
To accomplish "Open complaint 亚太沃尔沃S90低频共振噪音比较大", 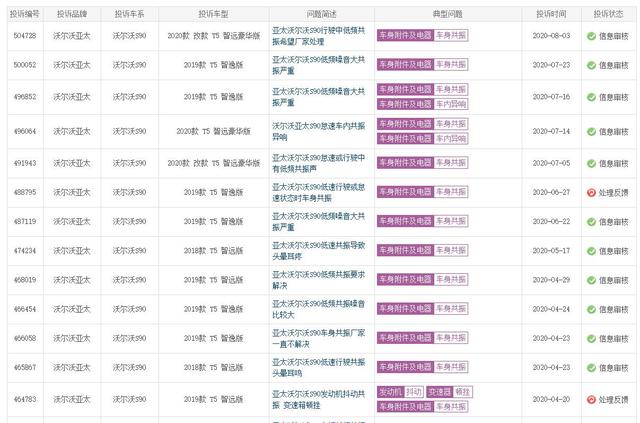I will pos(318,309).
